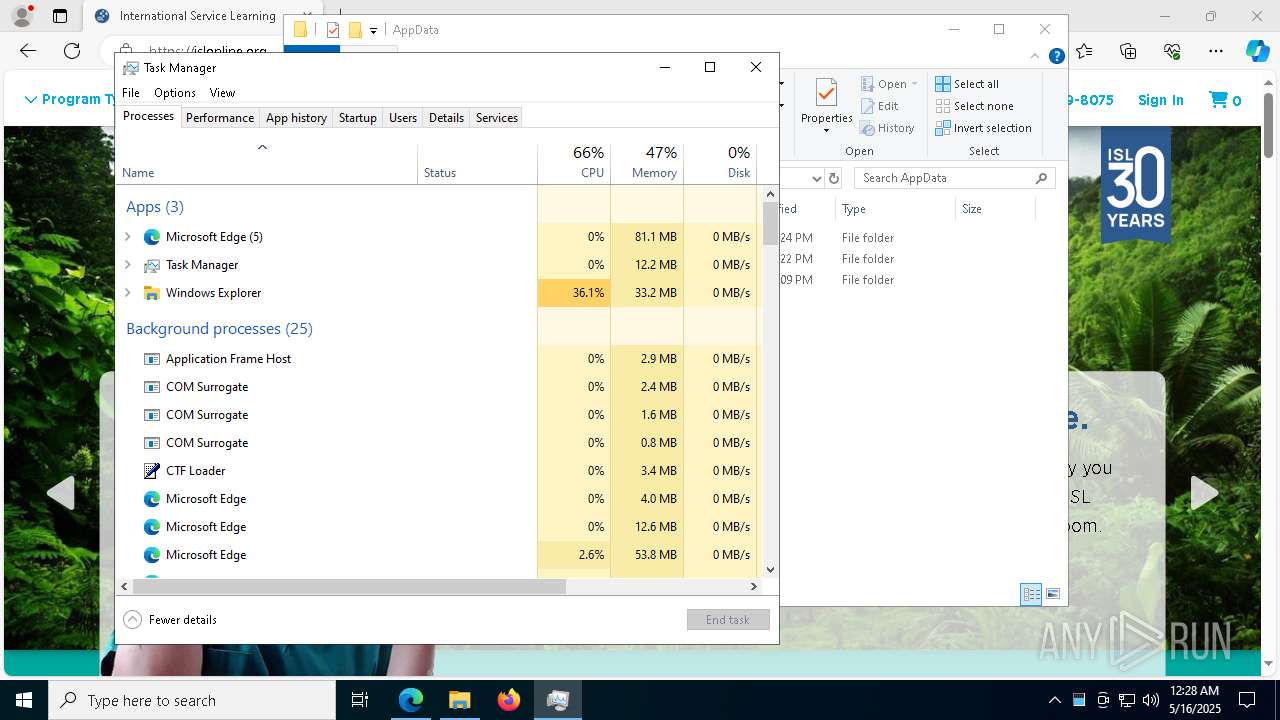
Task: Click the Windows Explorer process icon
Action: click(152, 293)
